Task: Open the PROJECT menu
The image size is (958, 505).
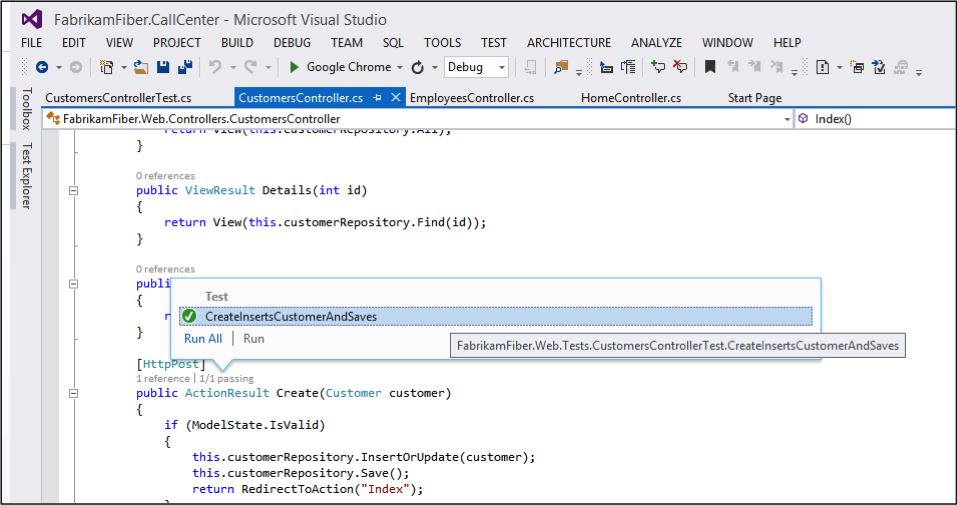Action: [177, 43]
